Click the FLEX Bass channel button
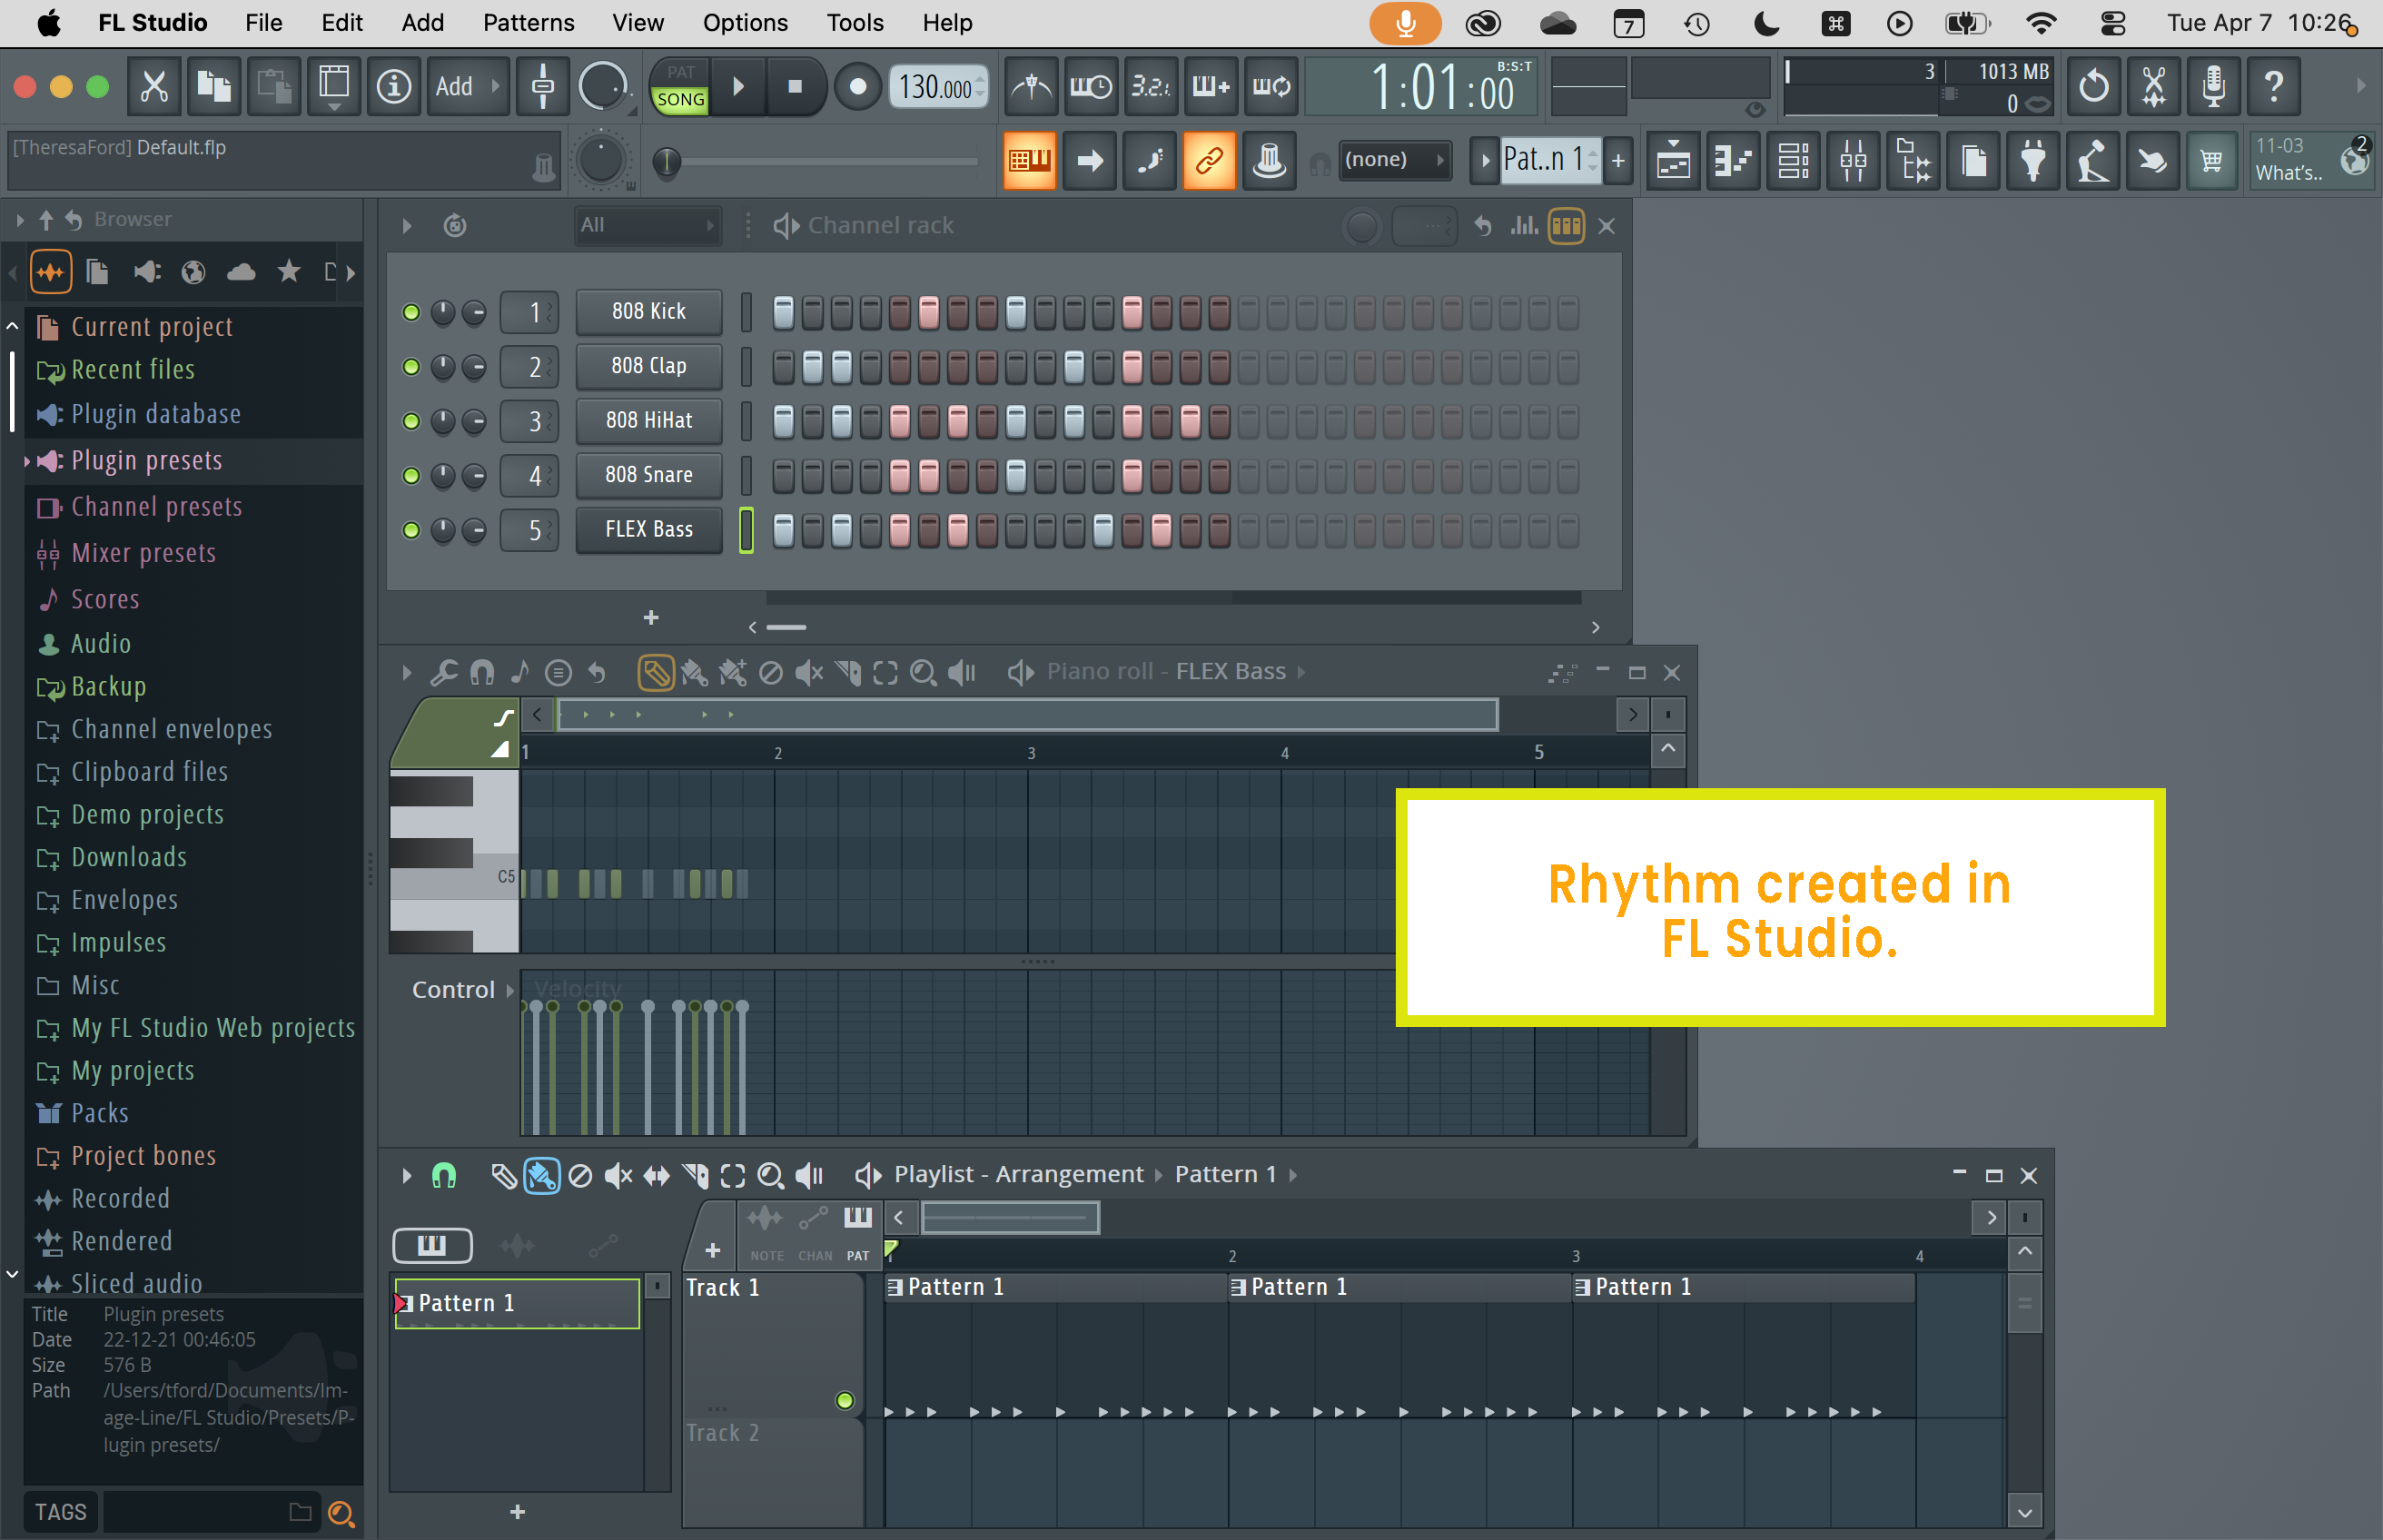 click(x=649, y=530)
